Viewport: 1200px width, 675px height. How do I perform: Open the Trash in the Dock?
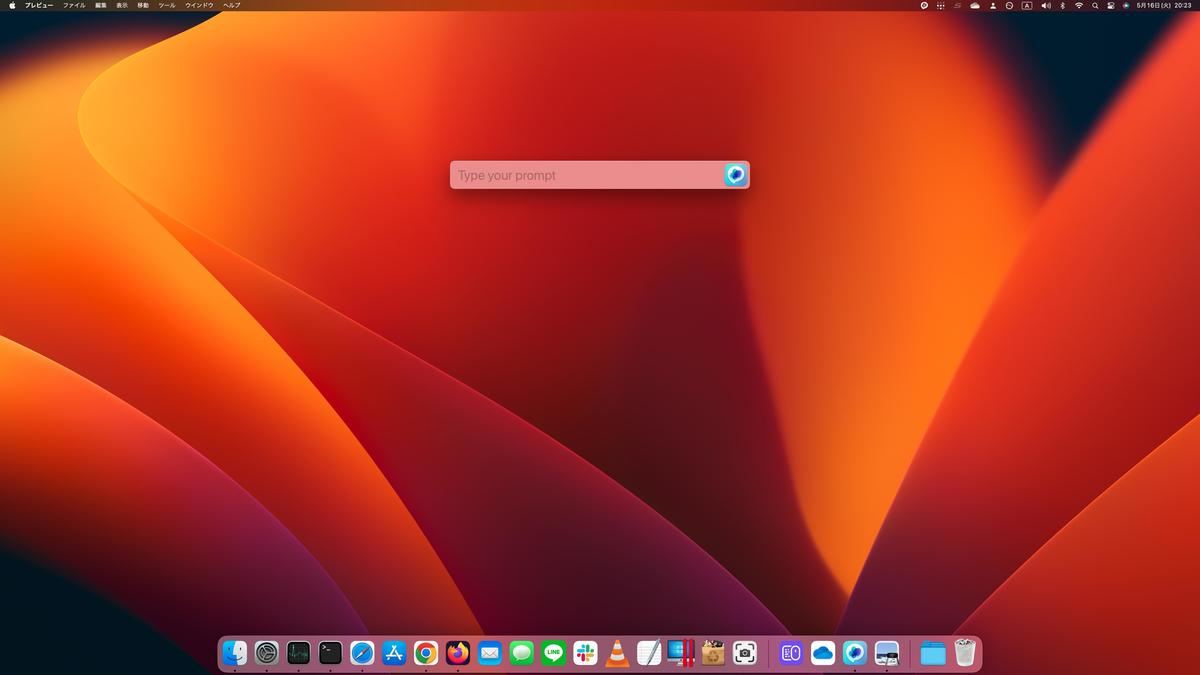tap(965, 653)
